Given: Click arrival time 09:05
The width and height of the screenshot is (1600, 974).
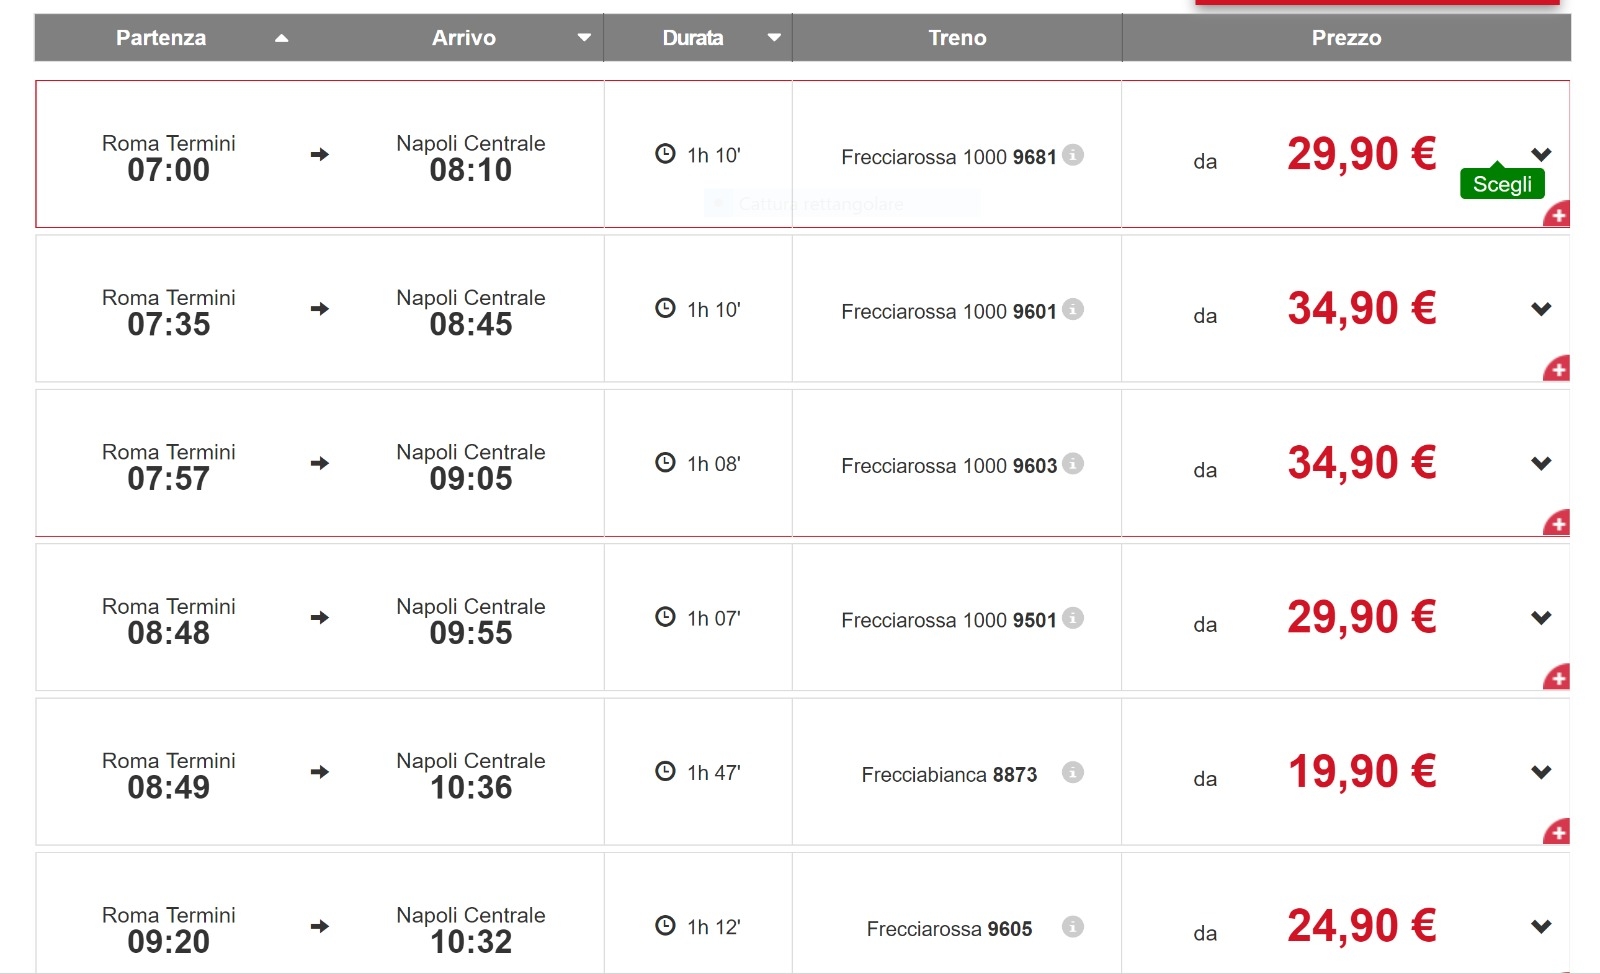Looking at the screenshot, I should pyautogui.click(x=470, y=479).
